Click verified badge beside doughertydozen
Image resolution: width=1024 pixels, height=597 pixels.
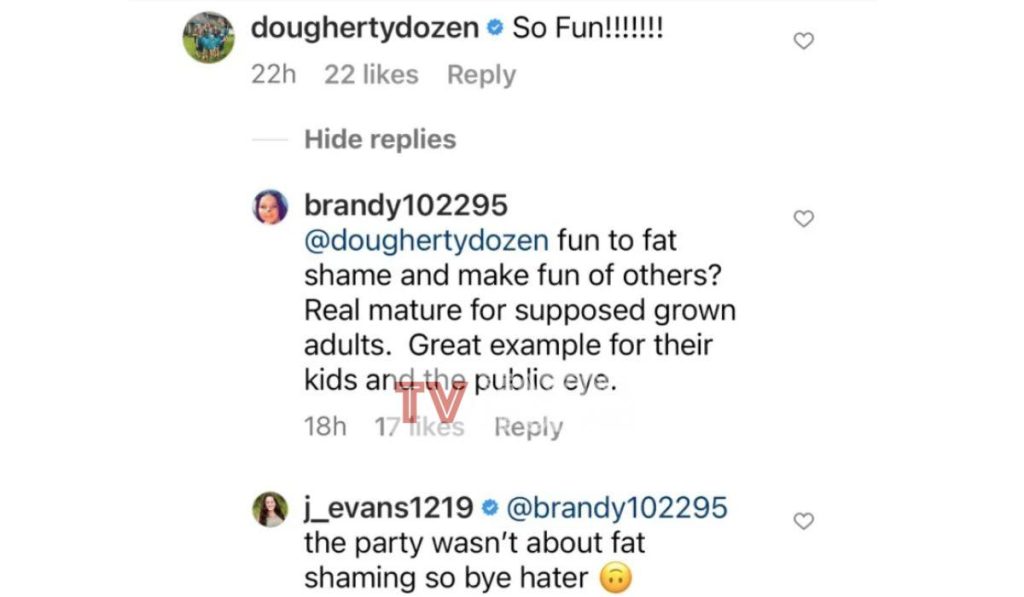pos(496,27)
